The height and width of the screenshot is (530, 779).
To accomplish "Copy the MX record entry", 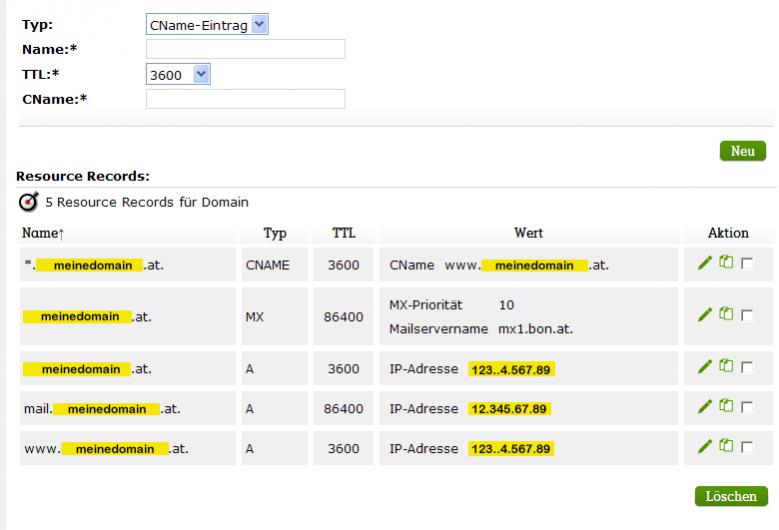I will (x=726, y=313).
